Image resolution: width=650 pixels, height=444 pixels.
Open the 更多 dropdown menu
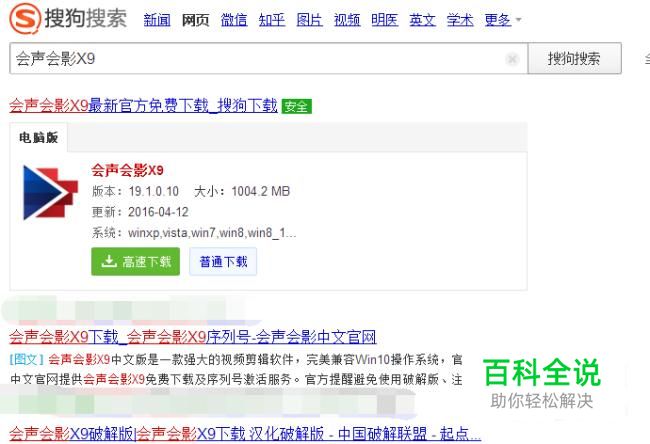[x=502, y=19]
